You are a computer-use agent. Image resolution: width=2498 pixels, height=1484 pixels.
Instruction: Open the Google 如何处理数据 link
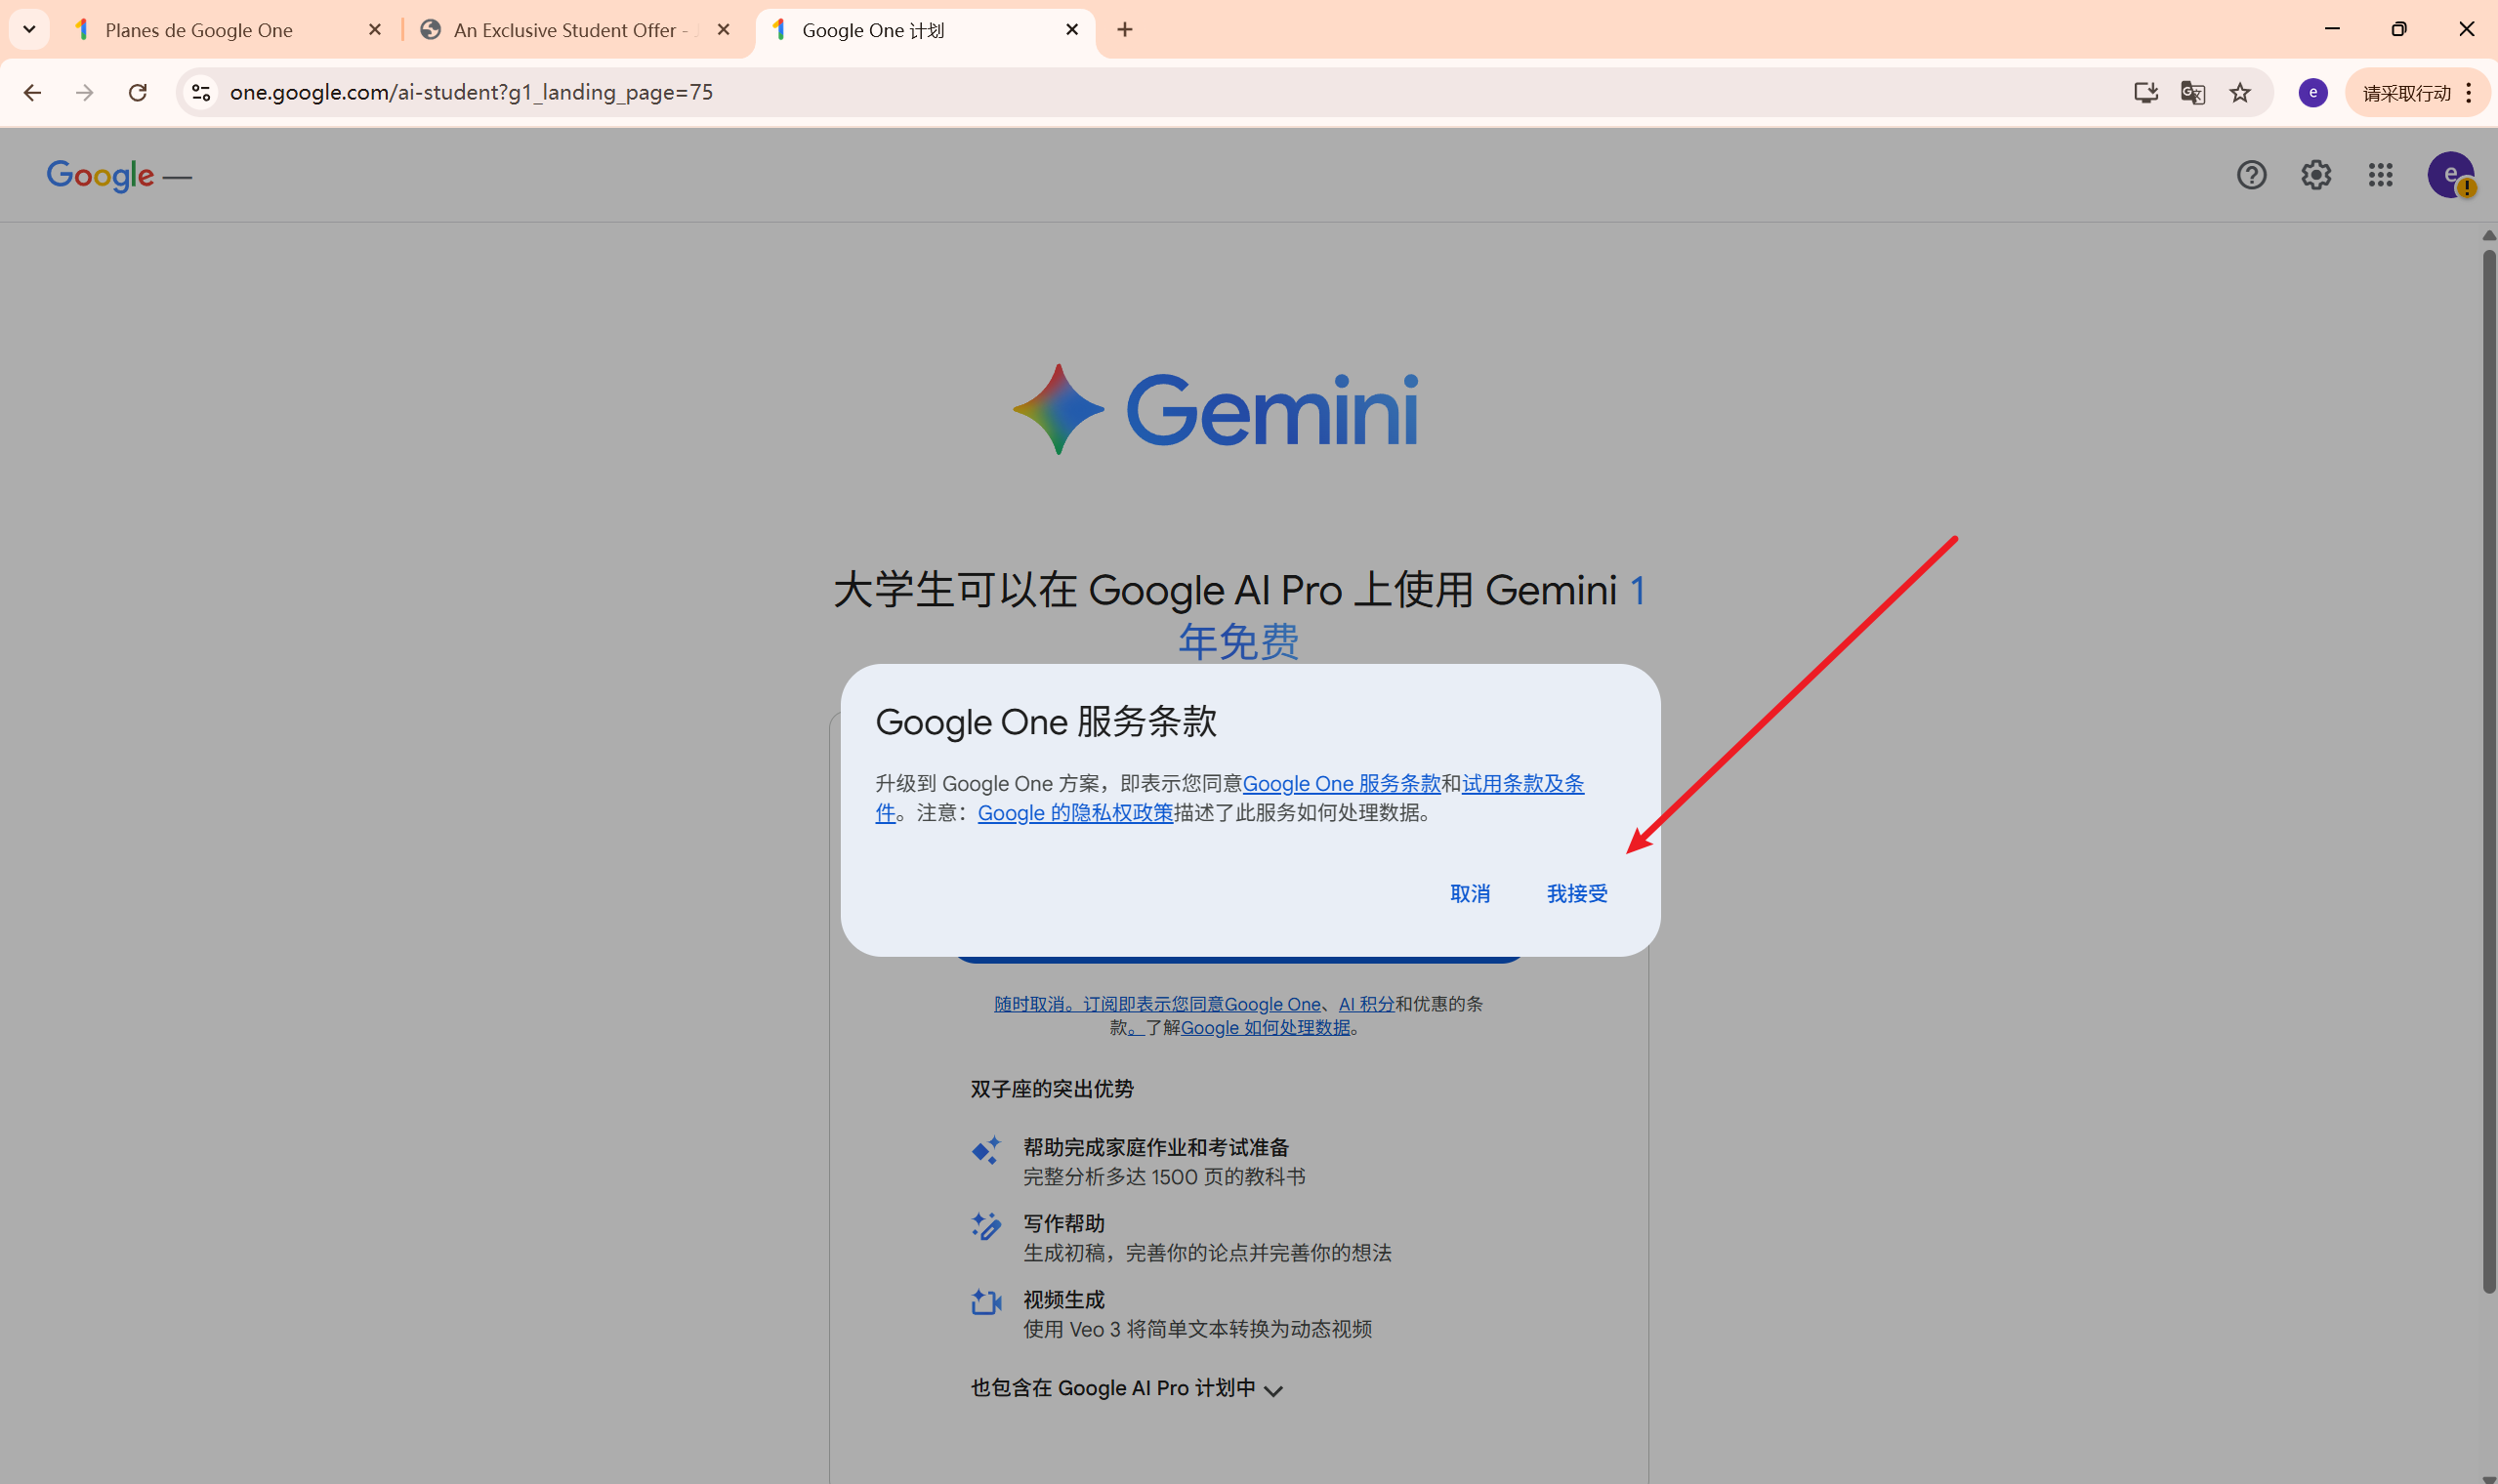coord(1265,1028)
